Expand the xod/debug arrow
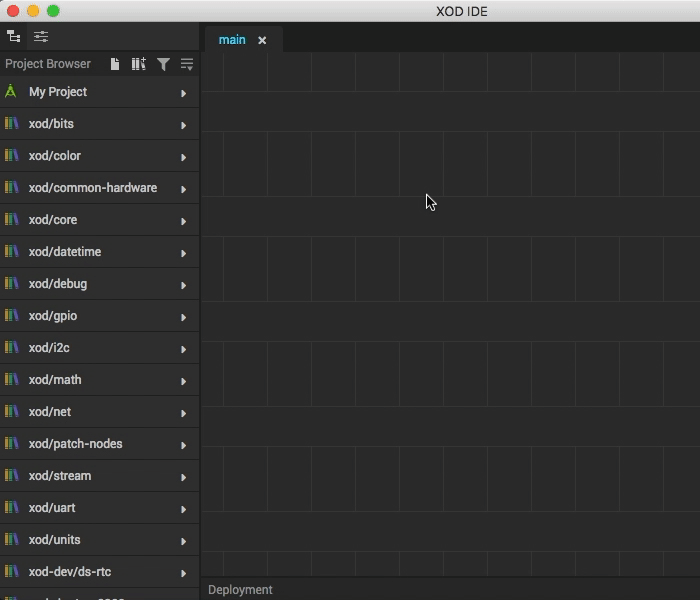The height and width of the screenshot is (600, 700). coord(183,285)
